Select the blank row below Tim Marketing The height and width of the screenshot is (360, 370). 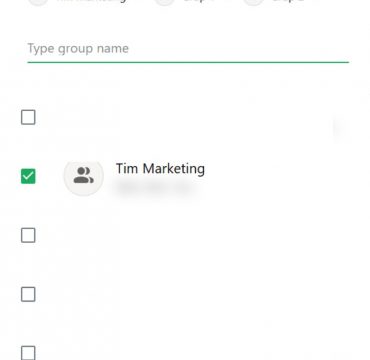point(185,235)
